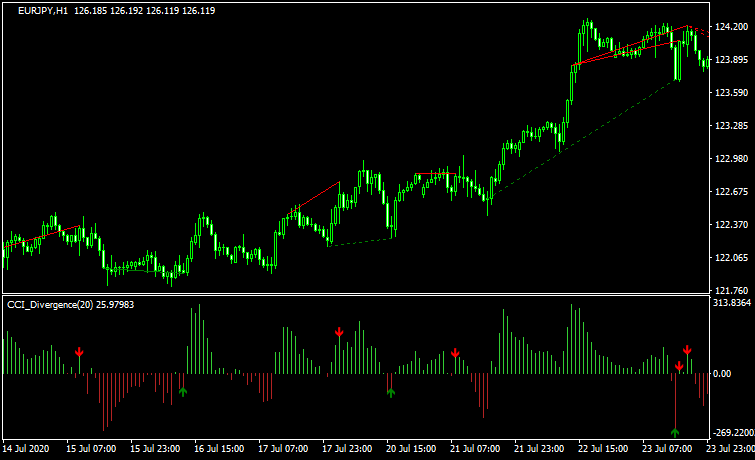Click the 0.00 level on indicator scale

point(723,374)
